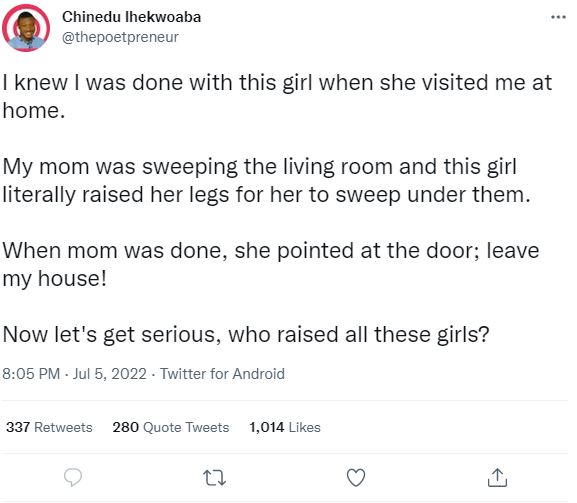Open the @thepoetpreneur handle link

120,37
